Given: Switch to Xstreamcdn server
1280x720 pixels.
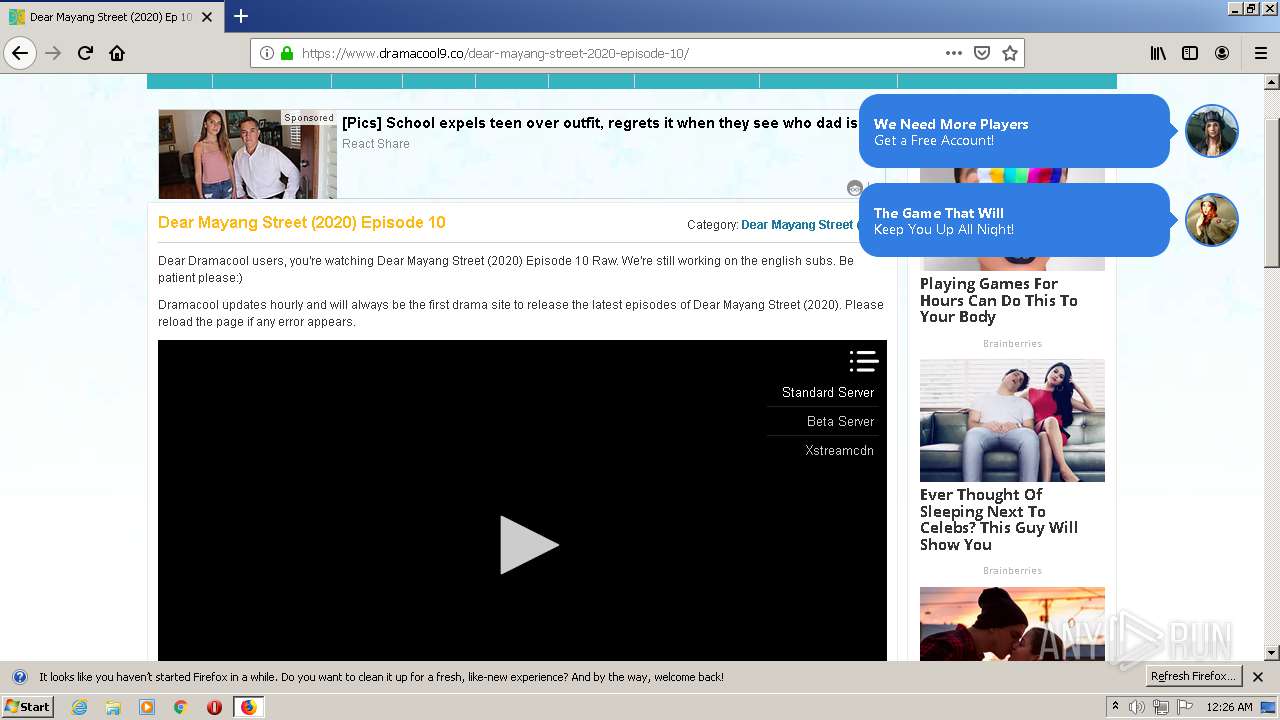Looking at the screenshot, I should (839, 450).
